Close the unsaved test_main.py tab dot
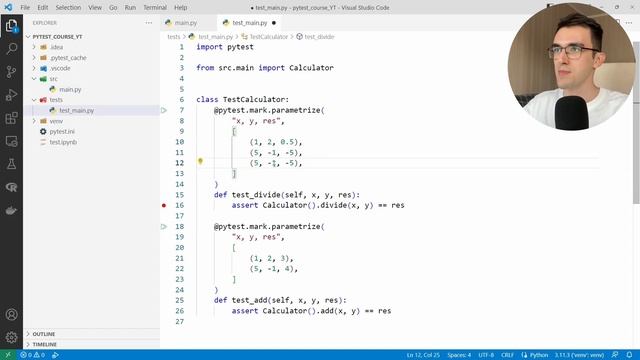Screen dimensions: 640x360 [274, 23]
